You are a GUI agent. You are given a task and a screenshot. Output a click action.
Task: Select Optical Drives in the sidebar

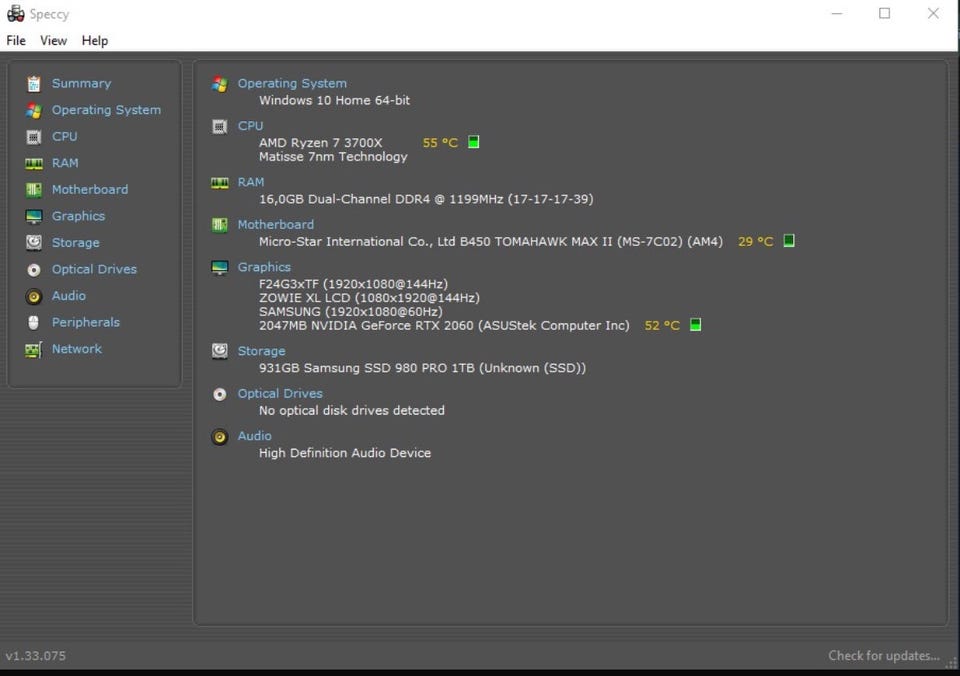[x=94, y=269]
